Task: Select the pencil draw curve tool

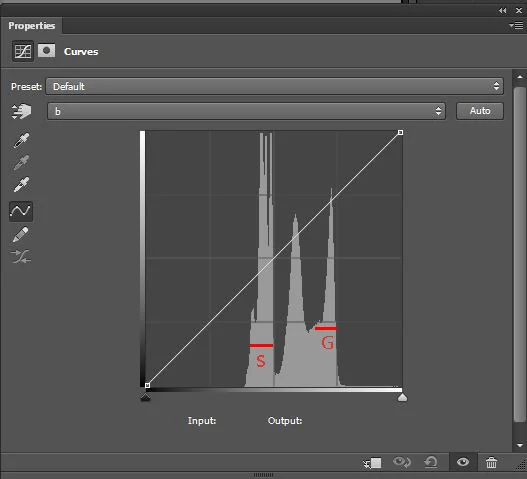Action: 21,234
